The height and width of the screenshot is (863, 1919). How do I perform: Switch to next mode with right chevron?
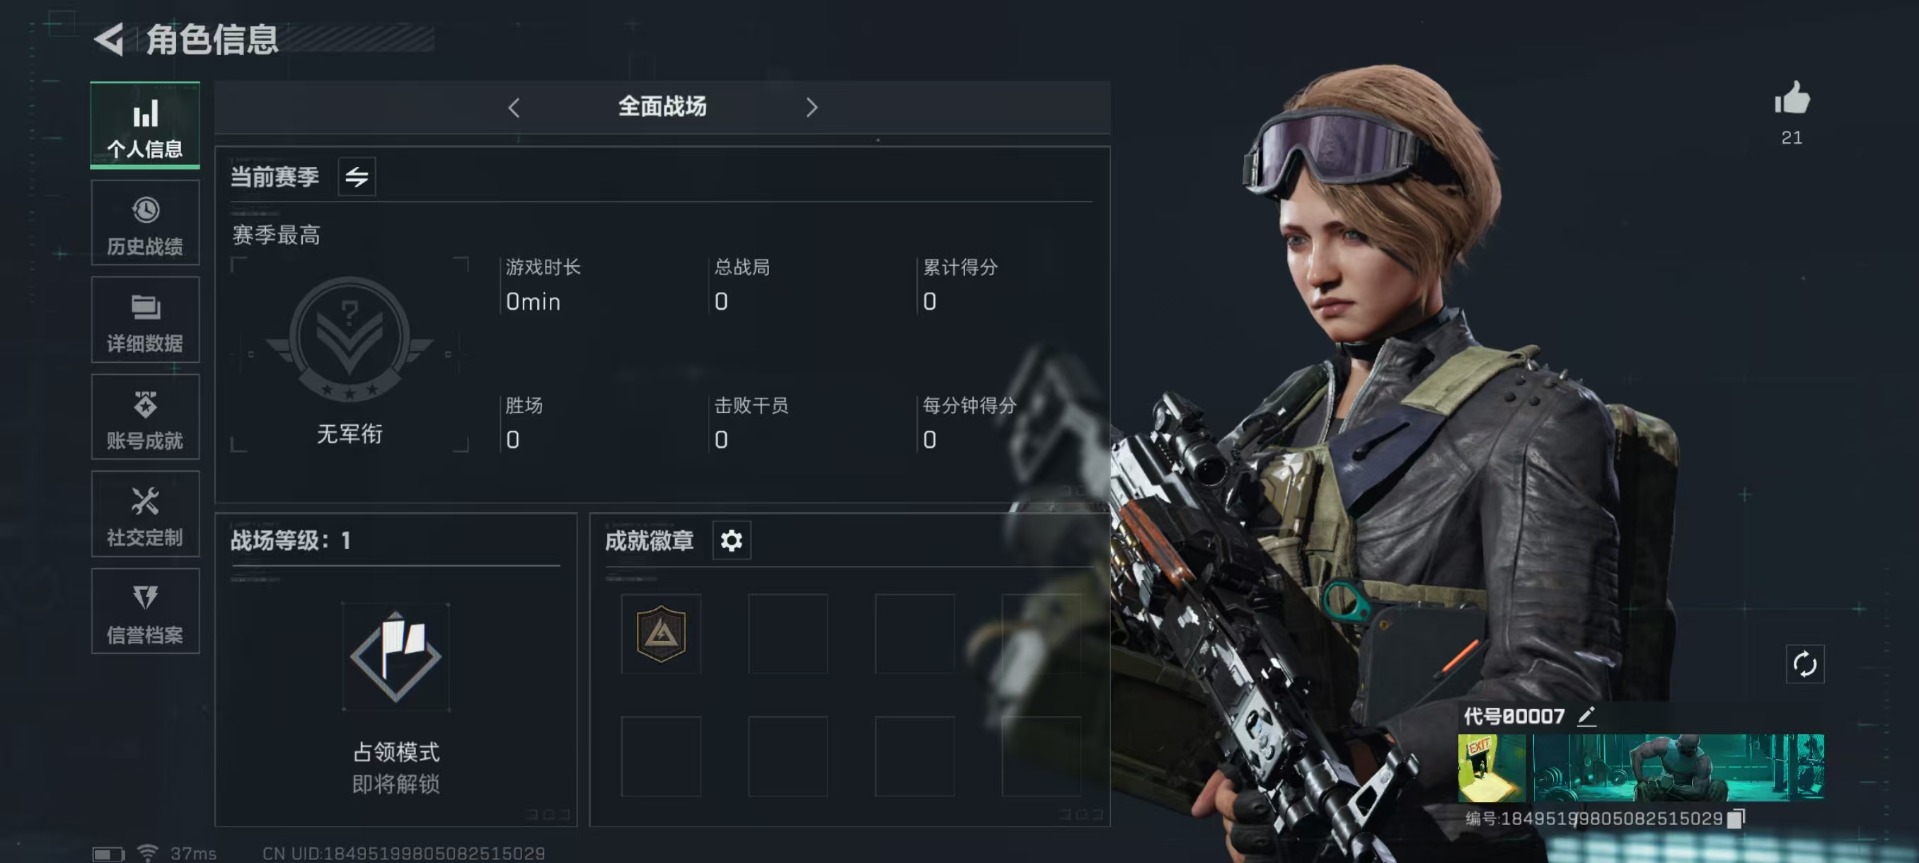coord(811,107)
